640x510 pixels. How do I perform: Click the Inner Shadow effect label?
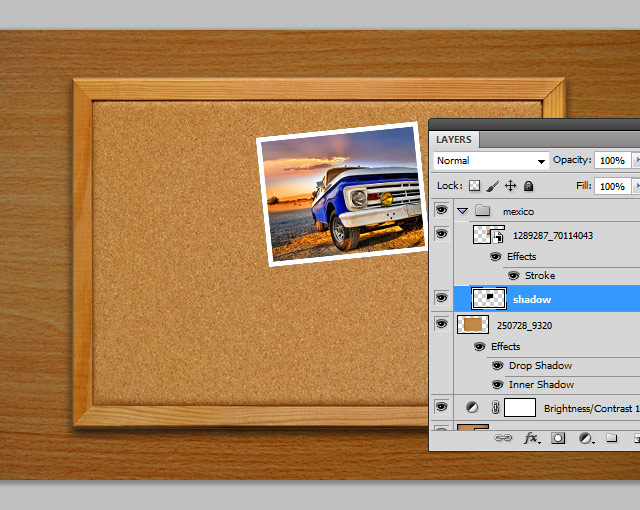pyautogui.click(x=541, y=384)
